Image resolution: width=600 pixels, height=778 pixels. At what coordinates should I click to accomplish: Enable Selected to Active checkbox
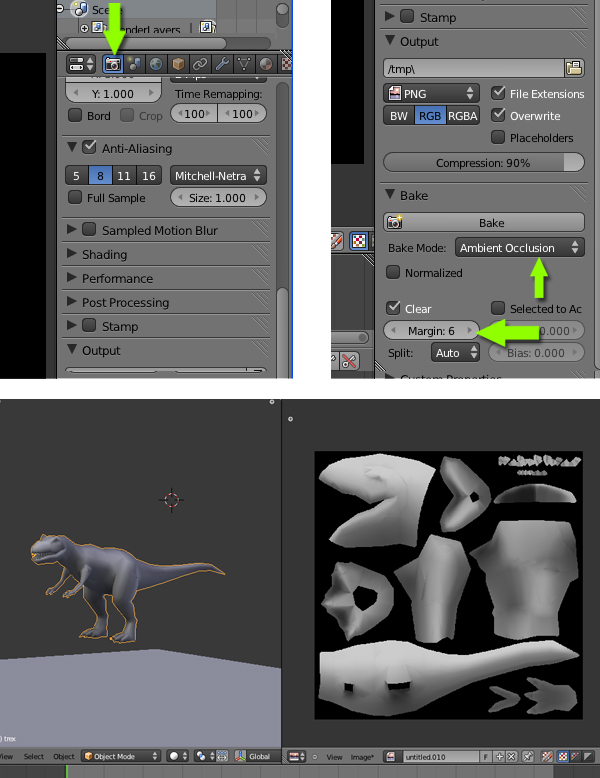498,308
